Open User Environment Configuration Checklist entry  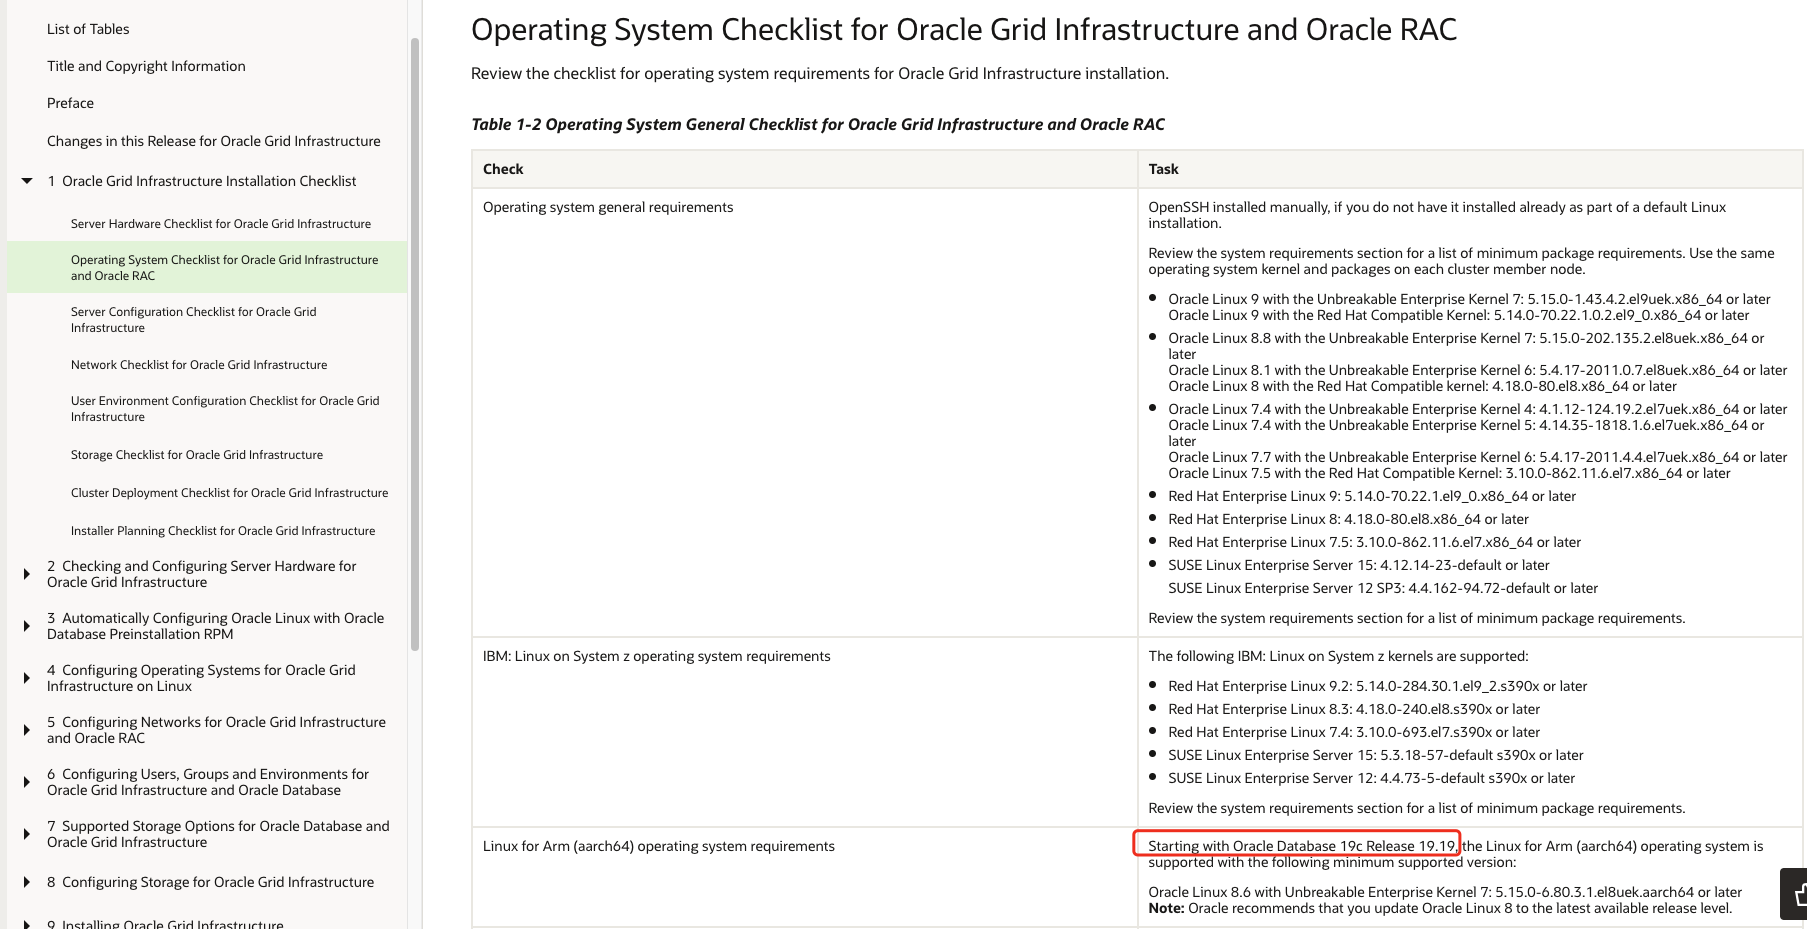225,408
